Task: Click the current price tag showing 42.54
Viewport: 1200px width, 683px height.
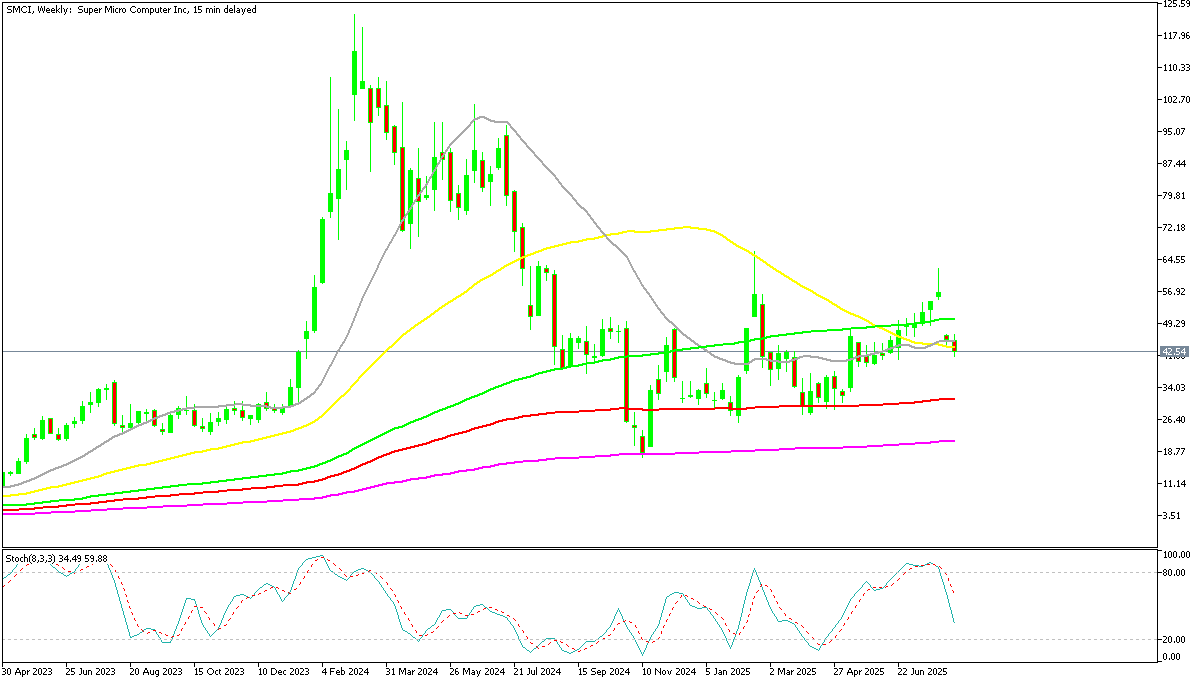Action: coord(1176,351)
